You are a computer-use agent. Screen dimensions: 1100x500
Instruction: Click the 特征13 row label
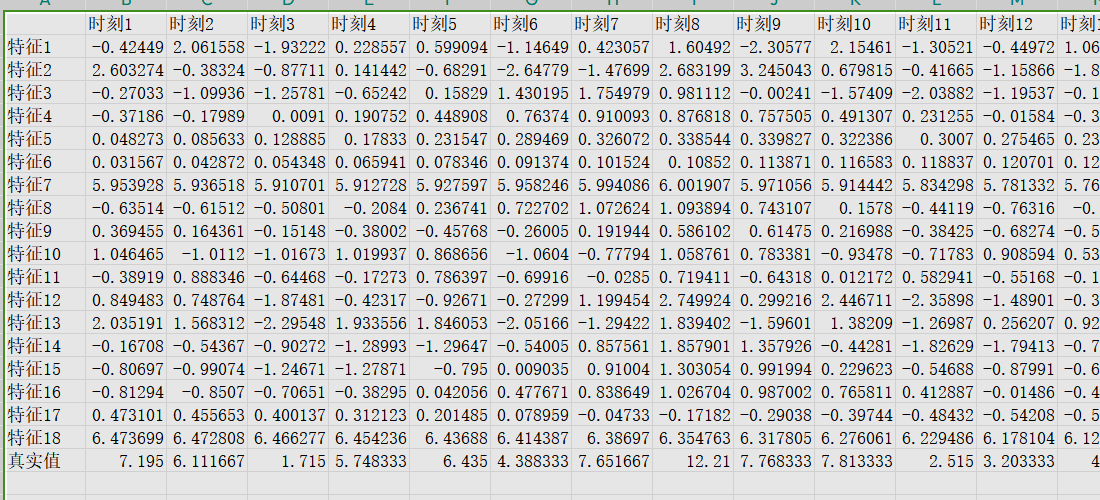point(45,323)
